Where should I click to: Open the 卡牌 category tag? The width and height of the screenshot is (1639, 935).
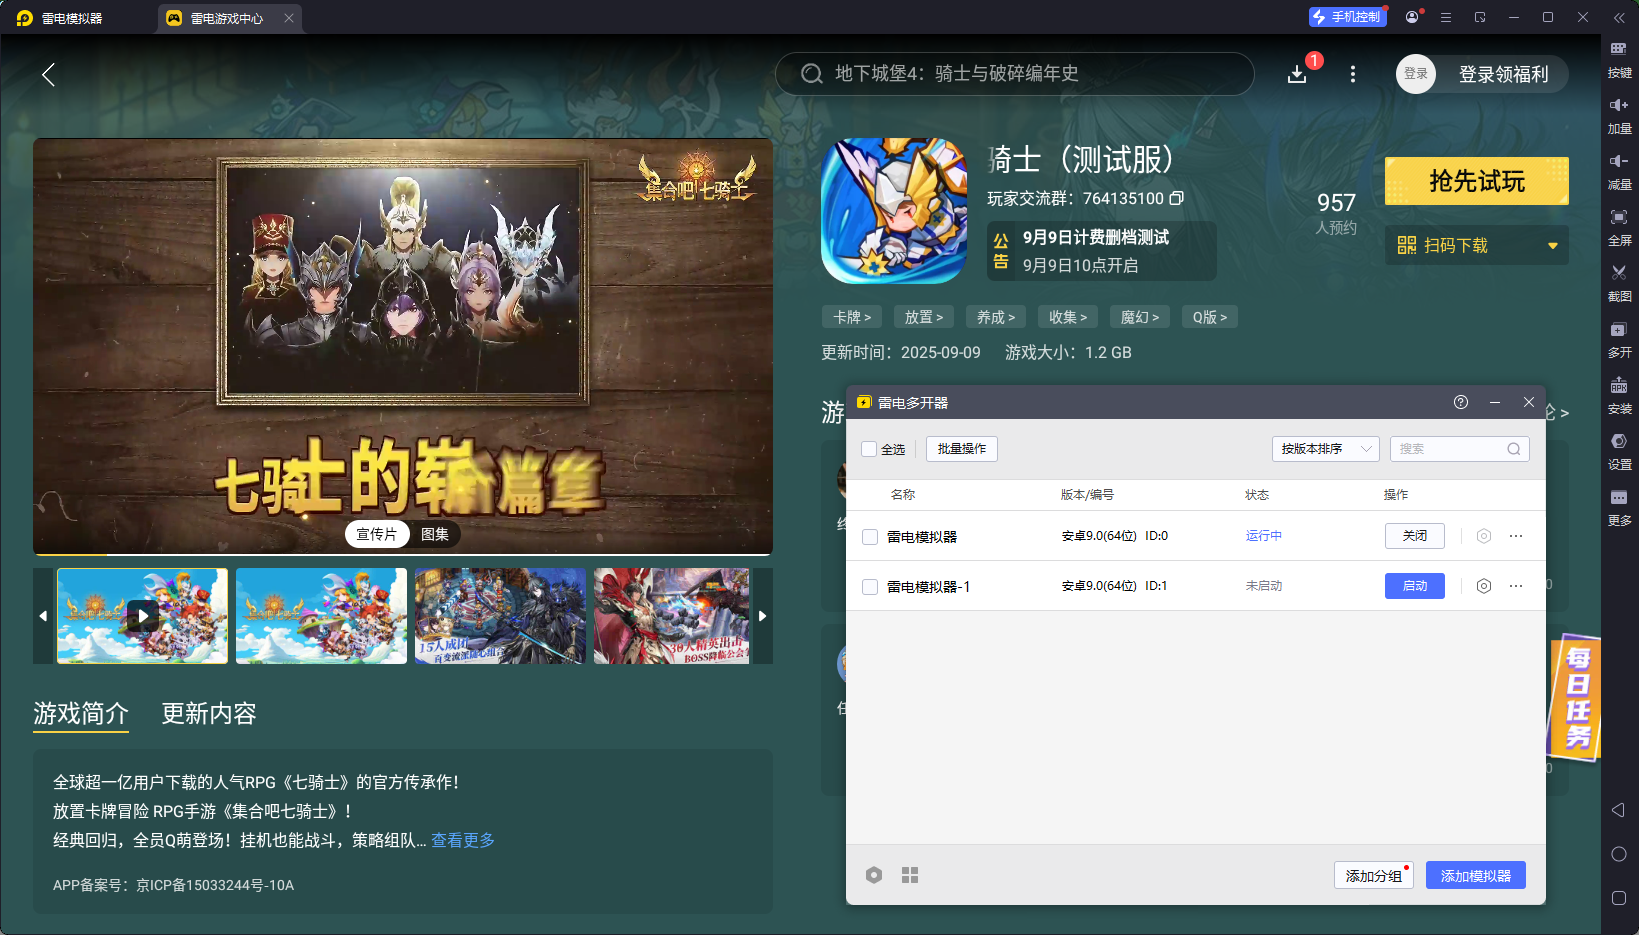[852, 317]
